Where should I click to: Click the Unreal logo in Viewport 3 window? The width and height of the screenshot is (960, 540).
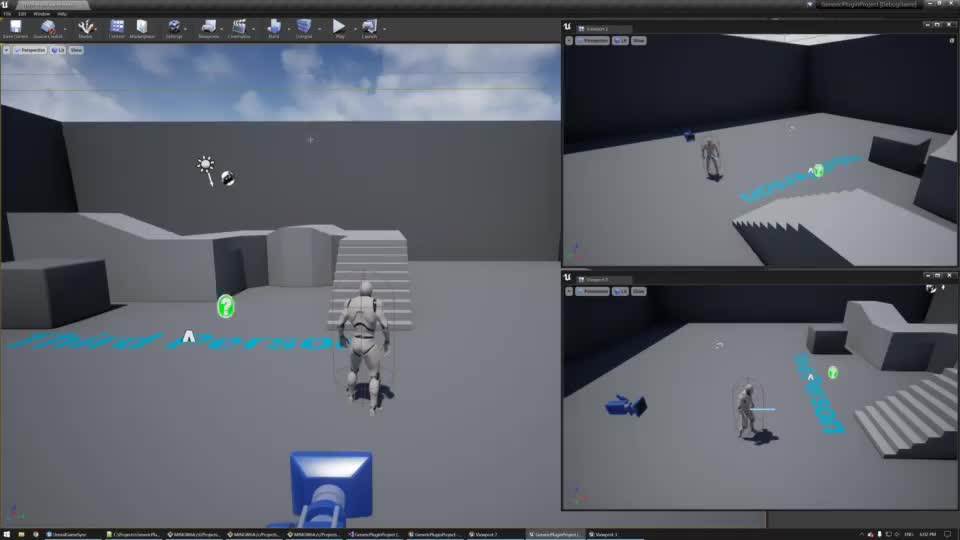[567, 277]
